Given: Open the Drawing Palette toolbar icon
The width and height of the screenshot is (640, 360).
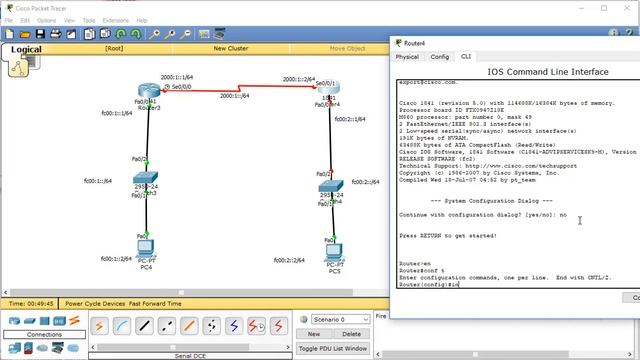Looking at the screenshot, I should (204, 34).
